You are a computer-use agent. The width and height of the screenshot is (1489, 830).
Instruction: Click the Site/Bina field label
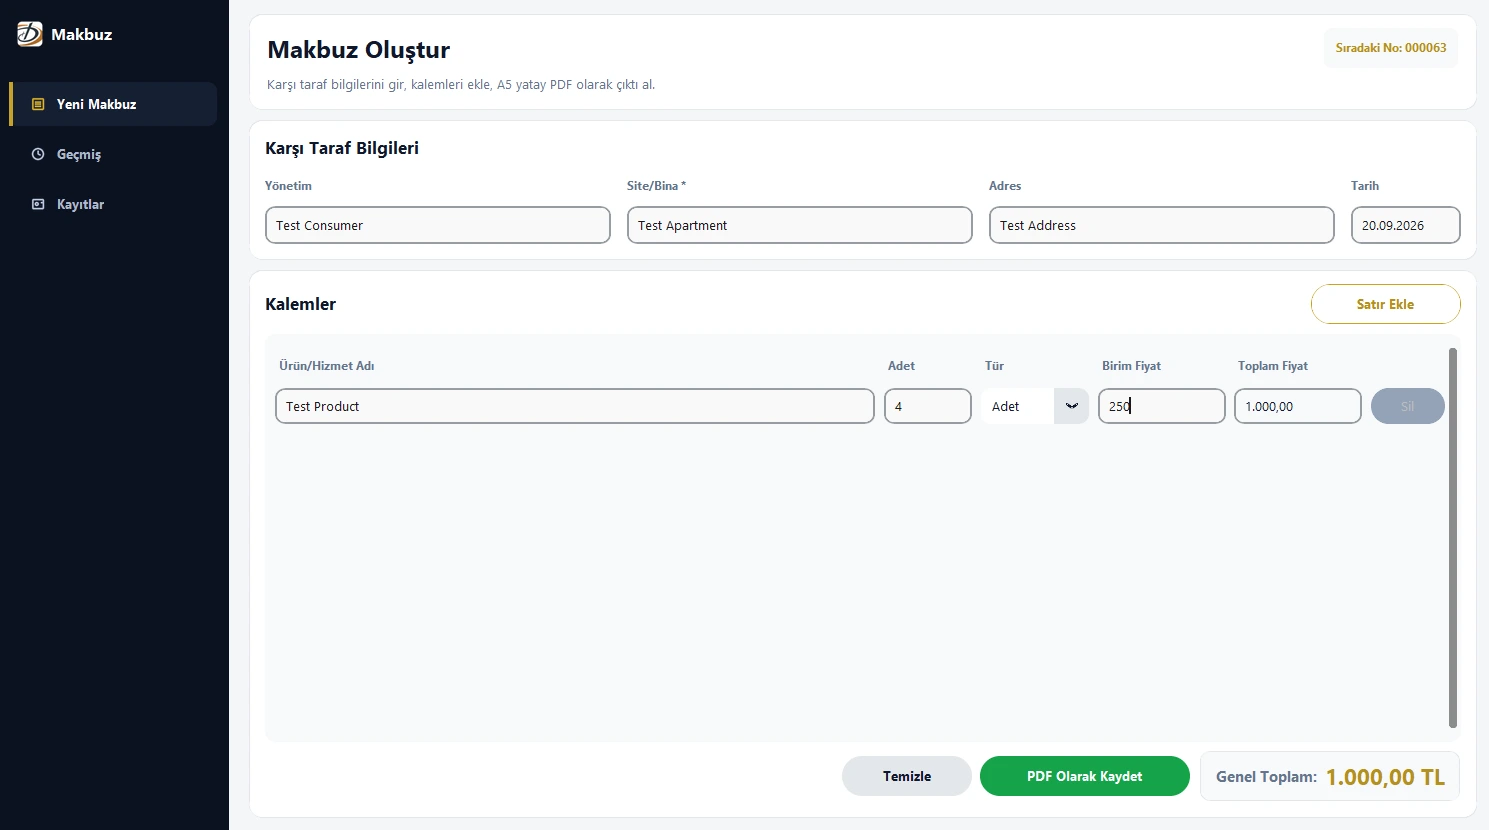(x=656, y=186)
